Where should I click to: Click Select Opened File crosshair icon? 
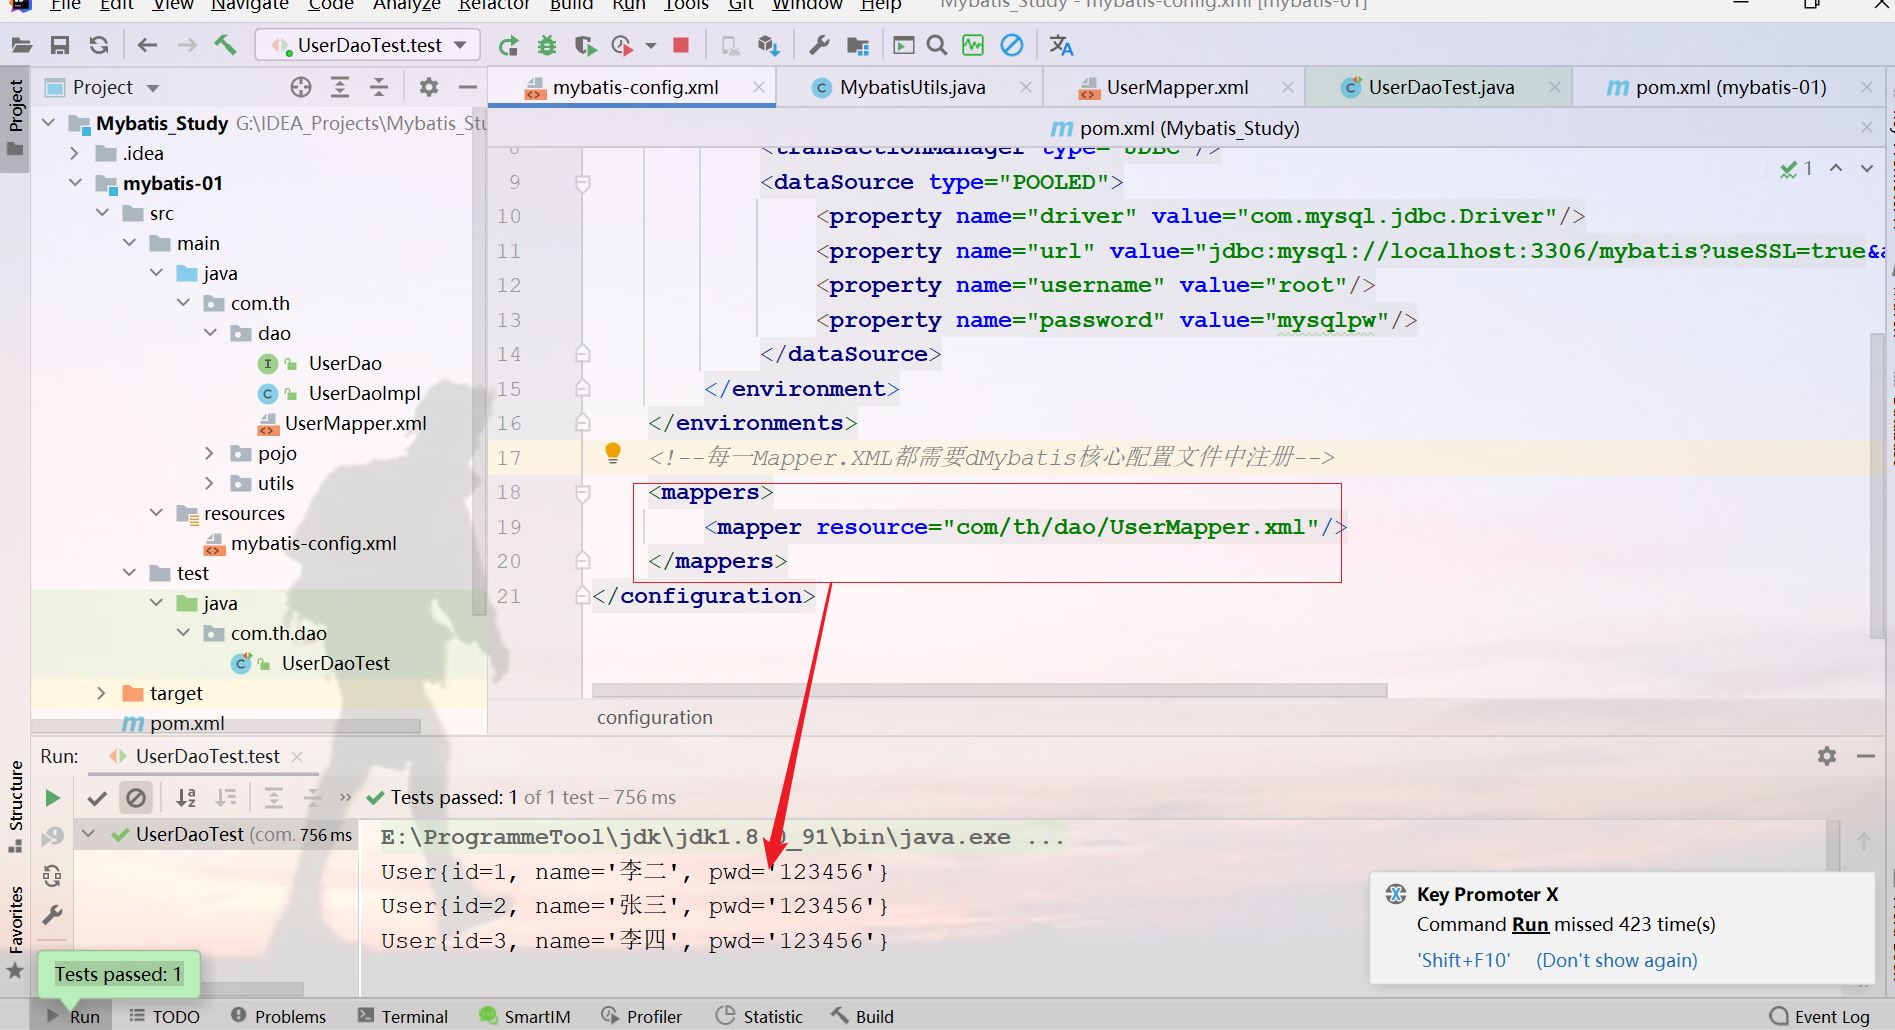pos(300,87)
